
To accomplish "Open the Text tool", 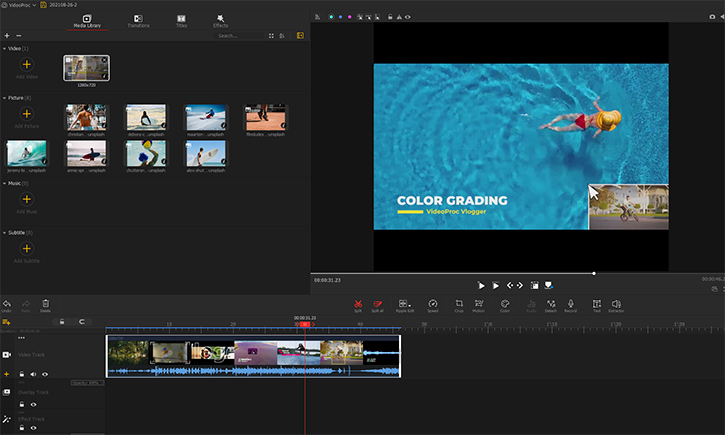I will point(596,303).
